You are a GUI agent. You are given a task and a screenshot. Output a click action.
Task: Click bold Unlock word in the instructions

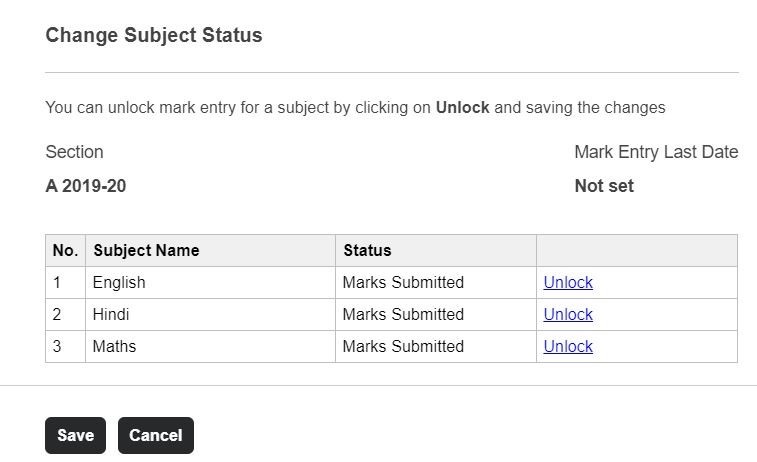coord(462,107)
